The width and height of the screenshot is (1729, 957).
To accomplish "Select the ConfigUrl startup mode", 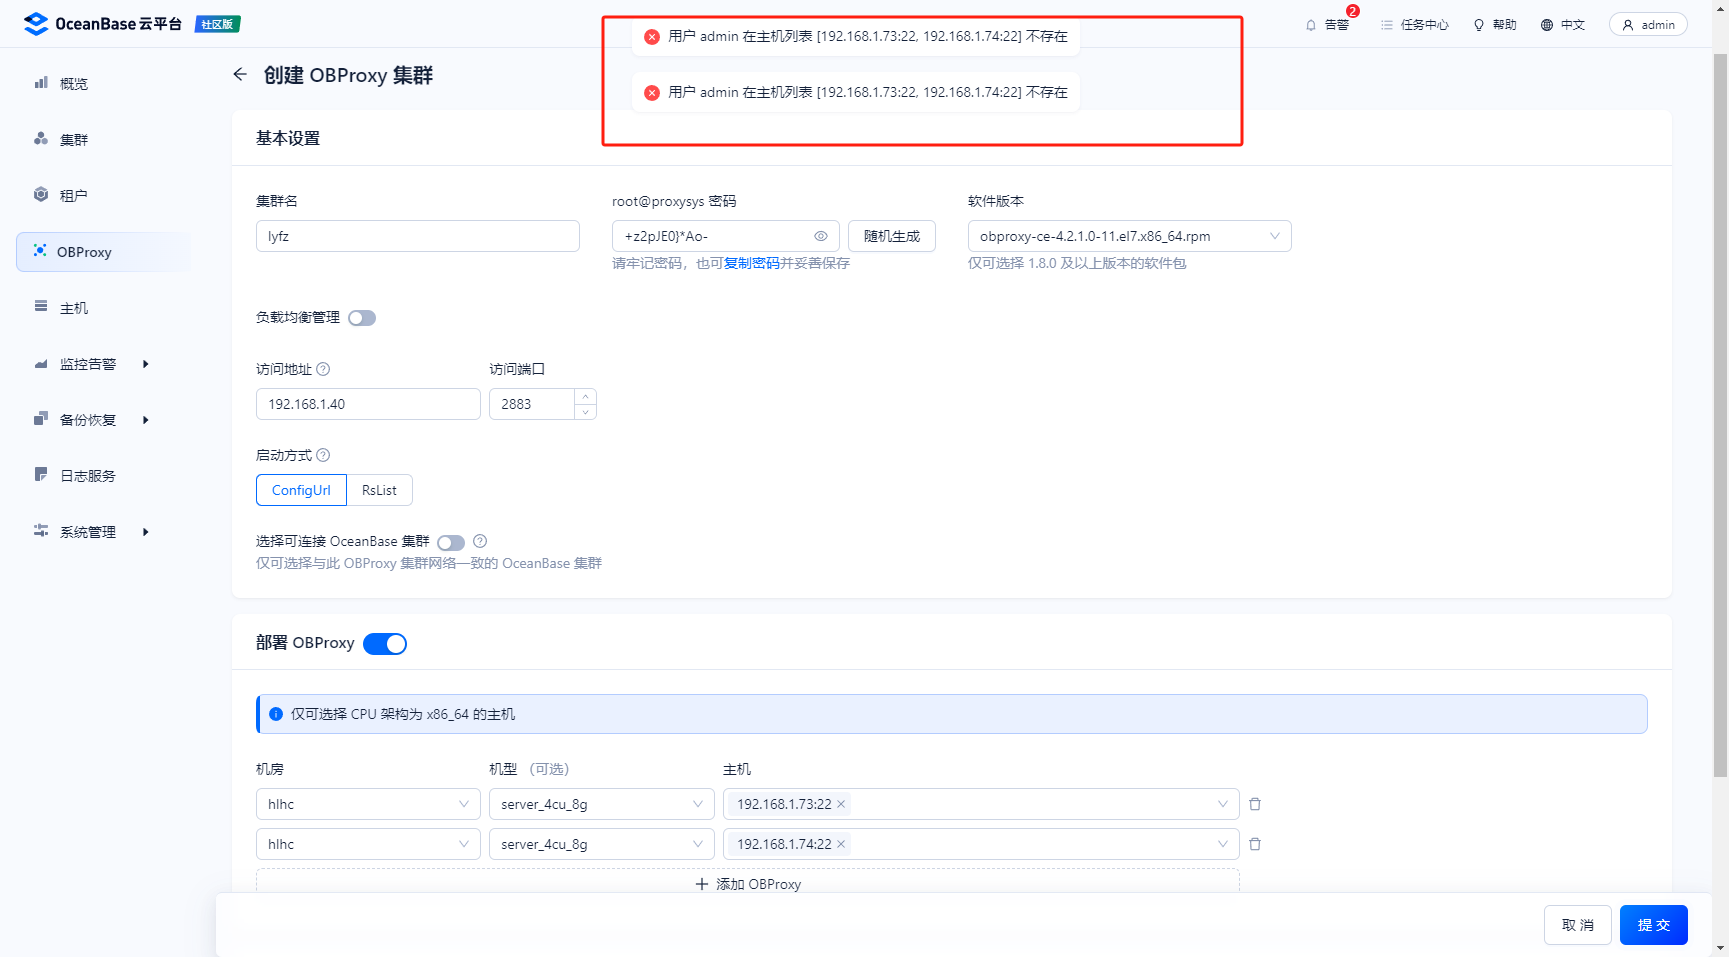I will (x=301, y=490).
